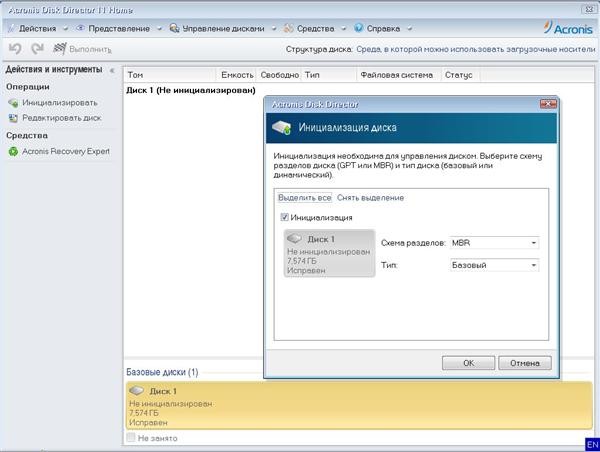Open the Представление menu
This screenshot has width=600, height=452.
119,29
